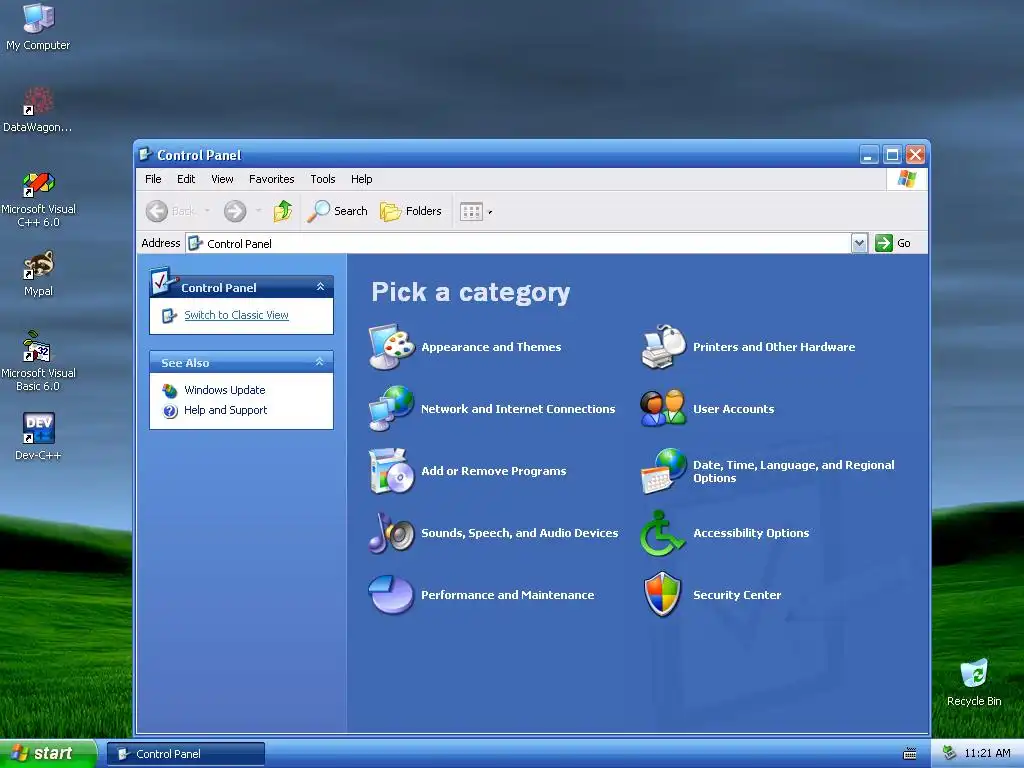Screen dimensions: 1024x768
Task: Open Sounds, Speech, and Audio Devices icon
Action: tap(391, 532)
